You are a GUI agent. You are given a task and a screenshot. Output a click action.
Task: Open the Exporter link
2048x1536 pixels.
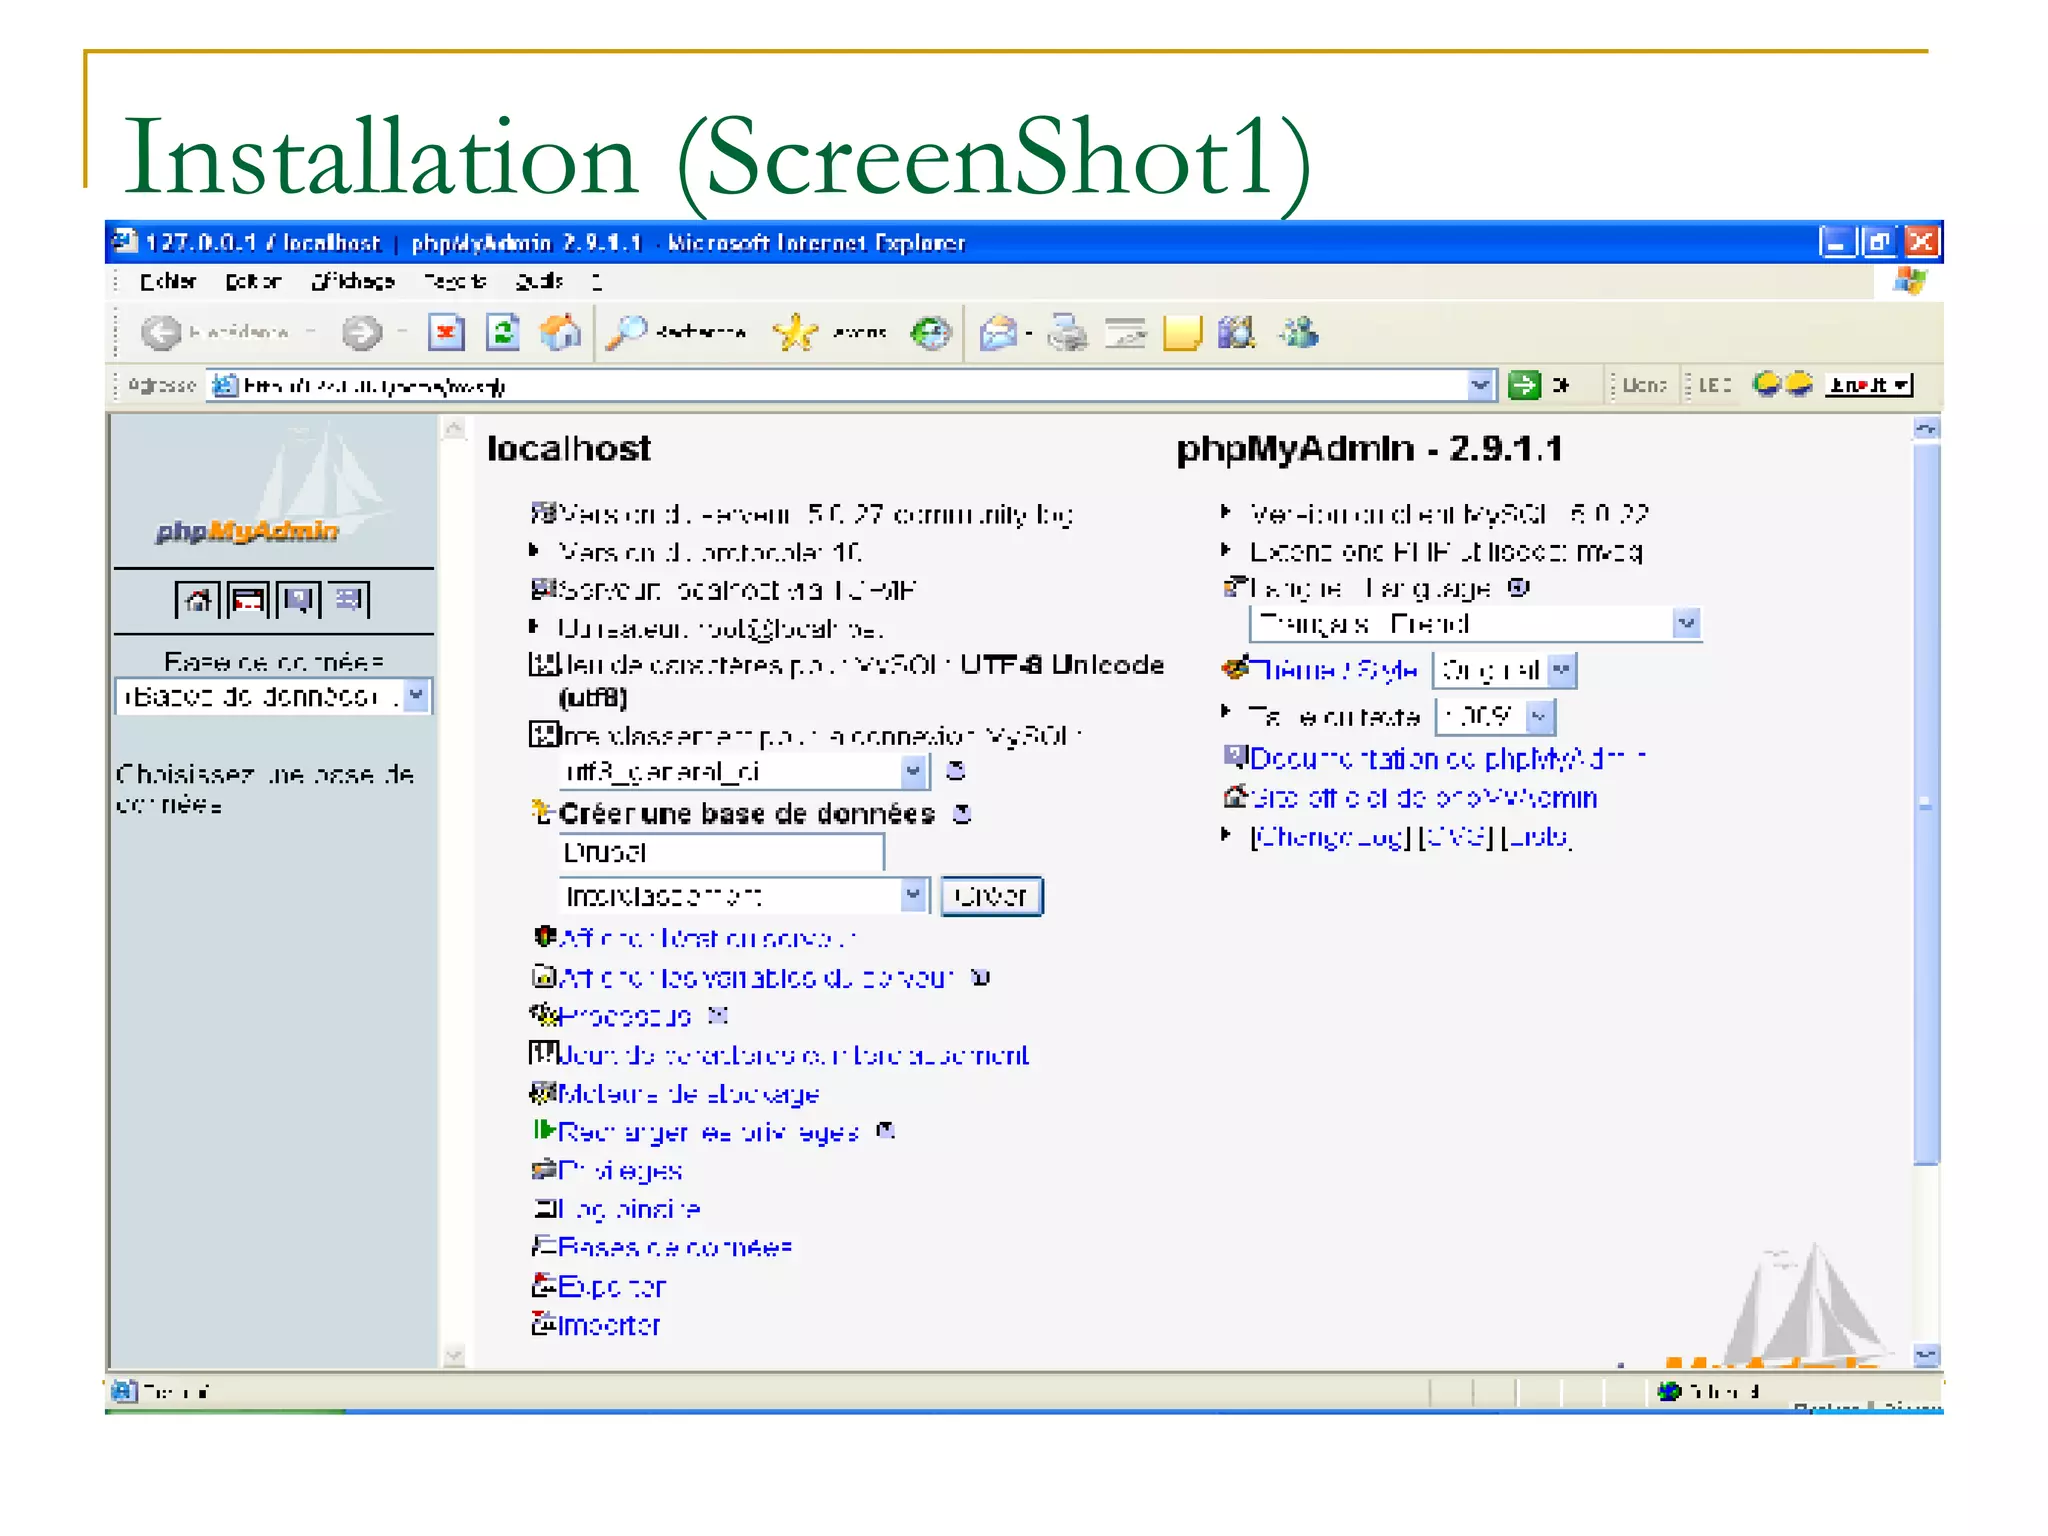click(611, 1287)
